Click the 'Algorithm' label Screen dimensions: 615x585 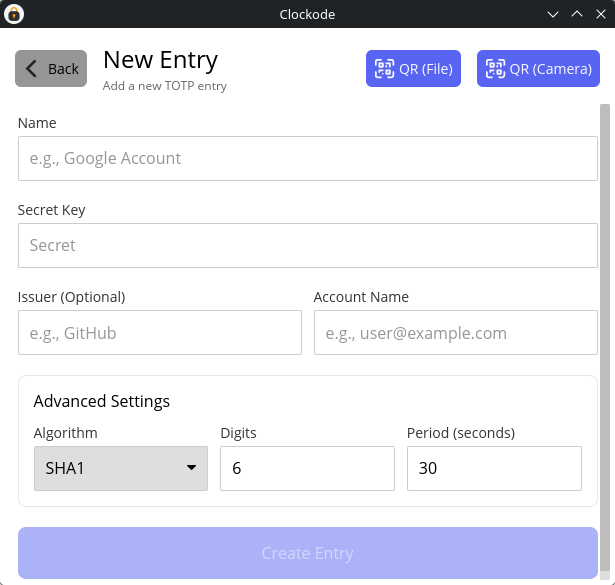(66, 433)
